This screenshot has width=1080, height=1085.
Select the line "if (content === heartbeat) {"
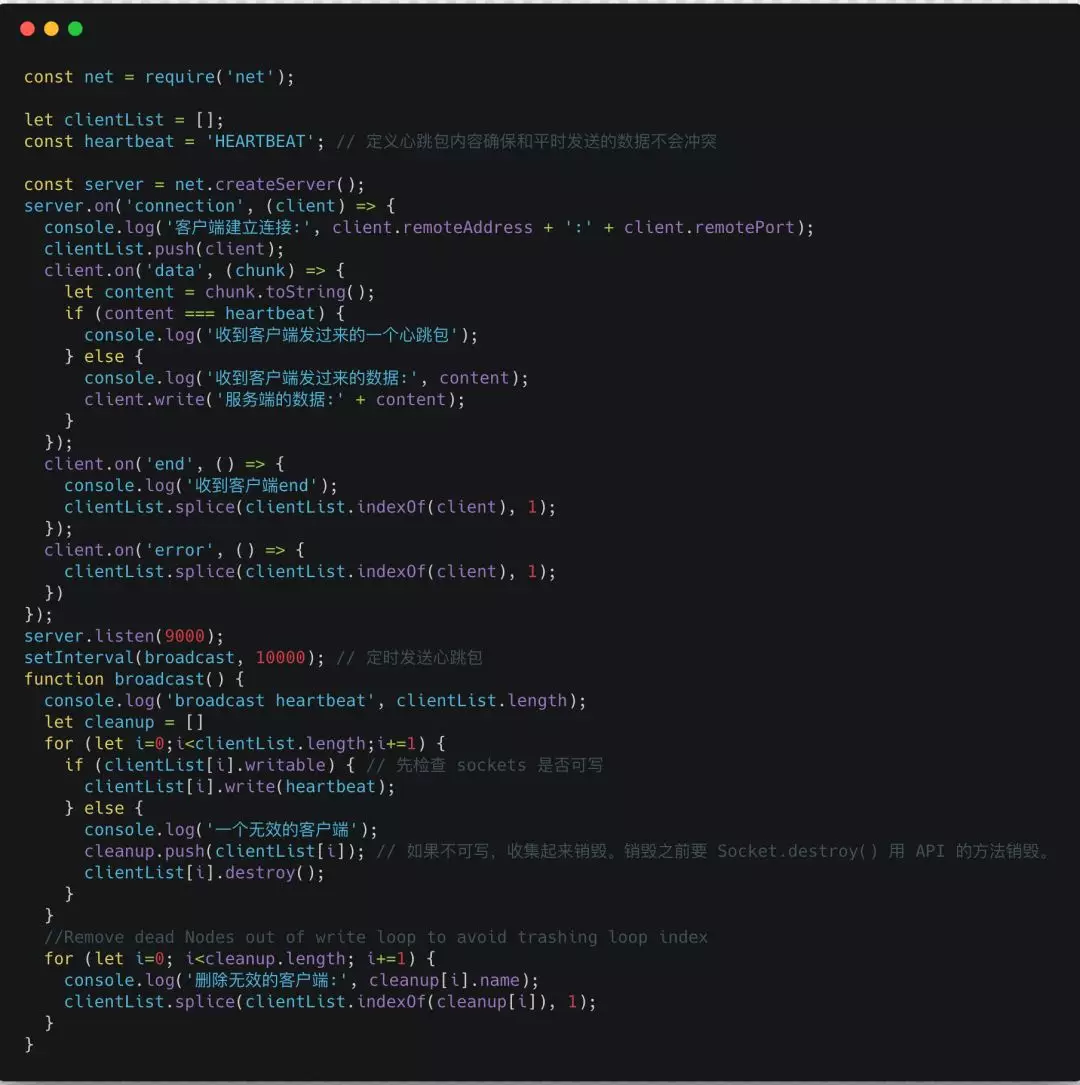coord(204,313)
